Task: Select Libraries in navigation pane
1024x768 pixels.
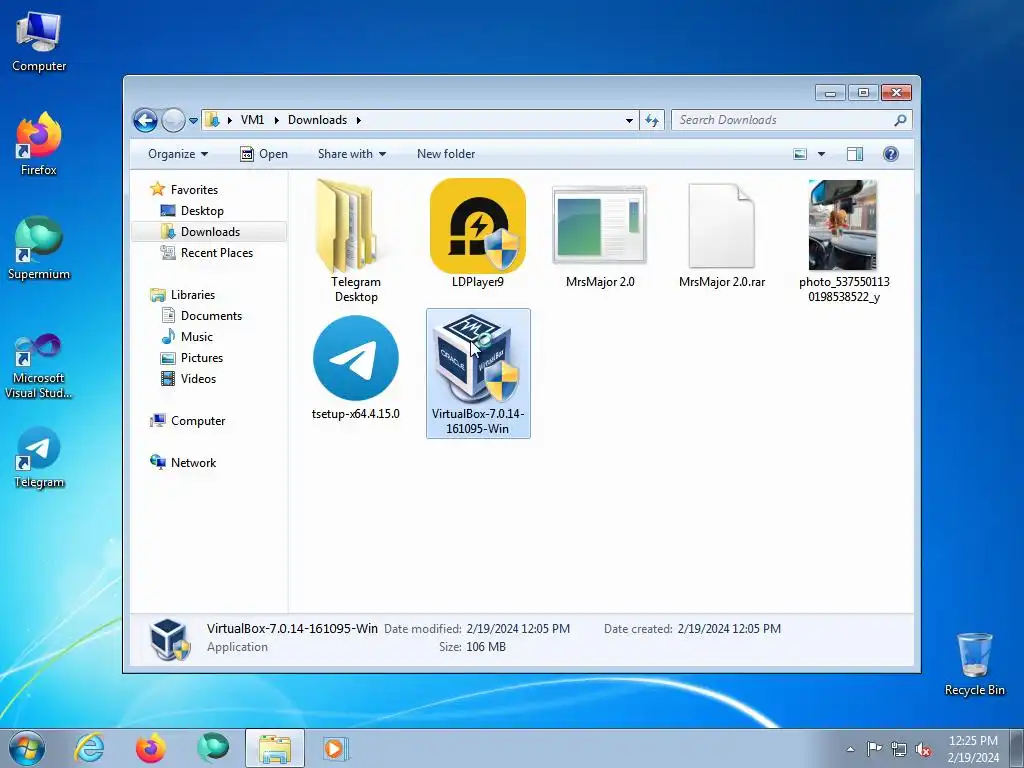Action: pyautogui.click(x=193, y=295)
